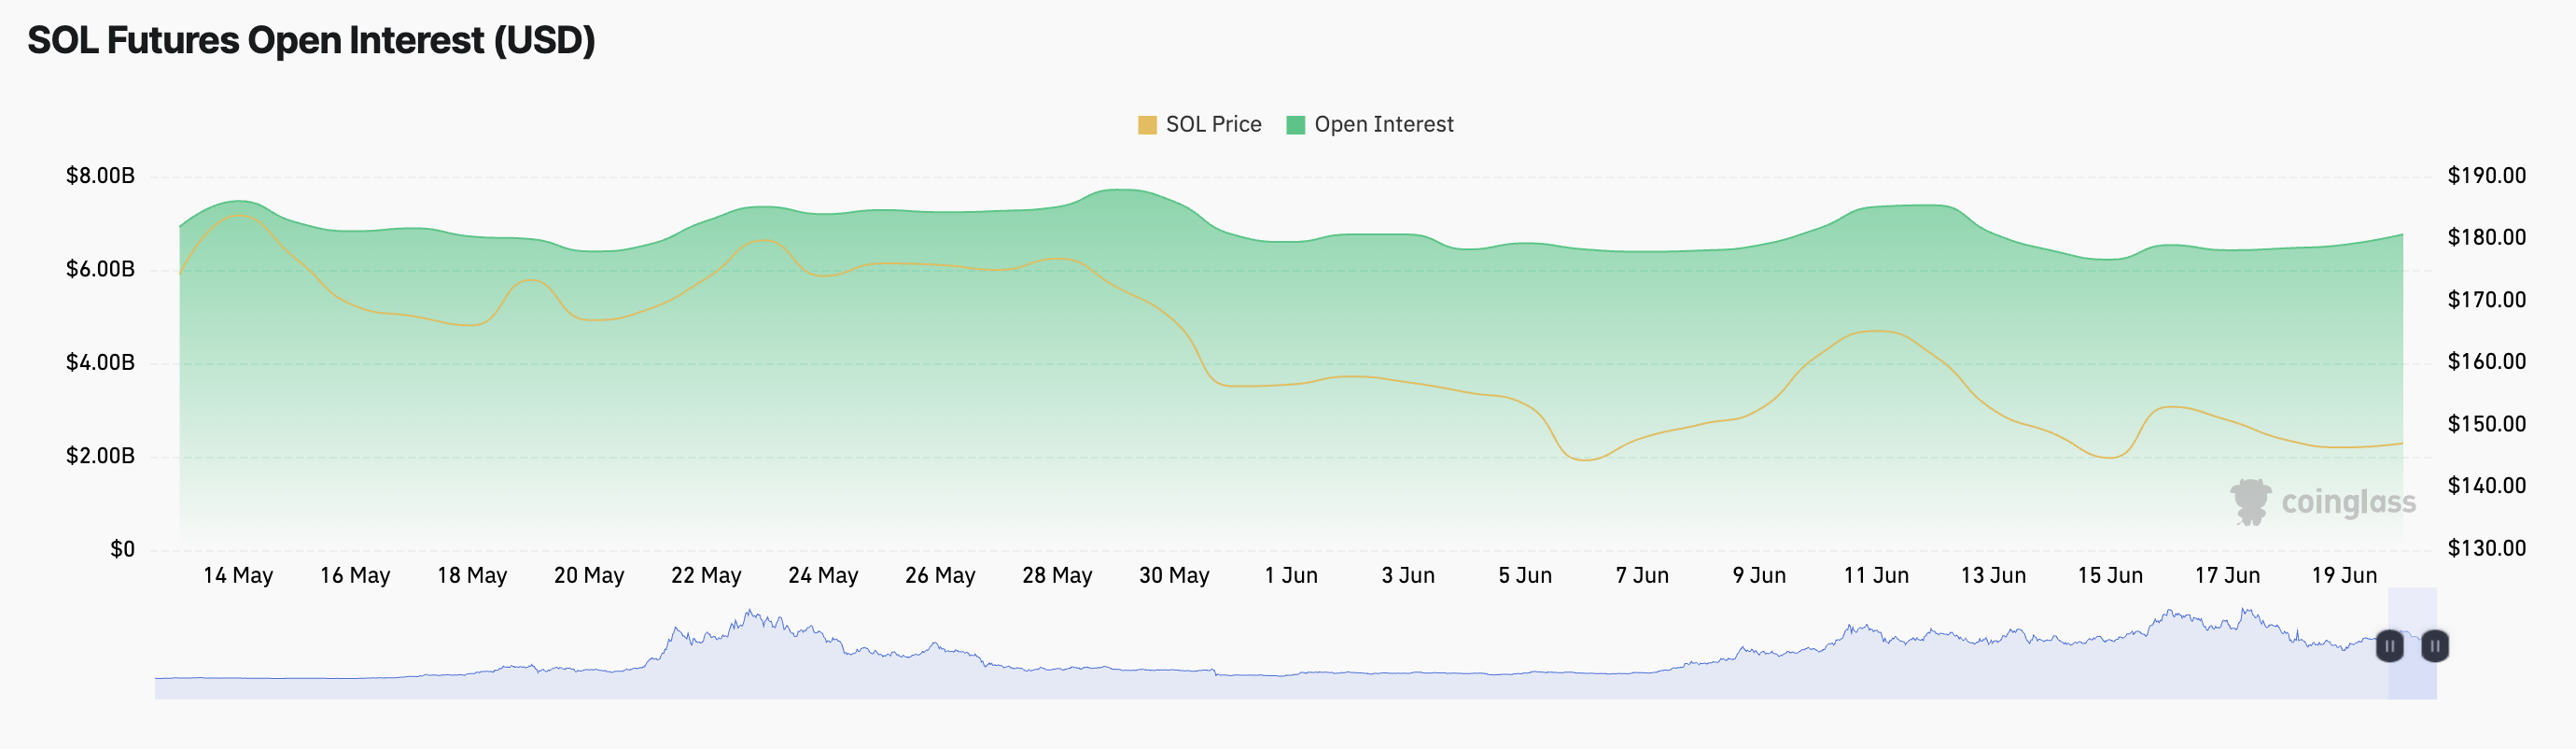The height and width of the screenshot is (749, 2576).
Task: Click the green Open Interest legend swatch
Action: pos(1295,125)
